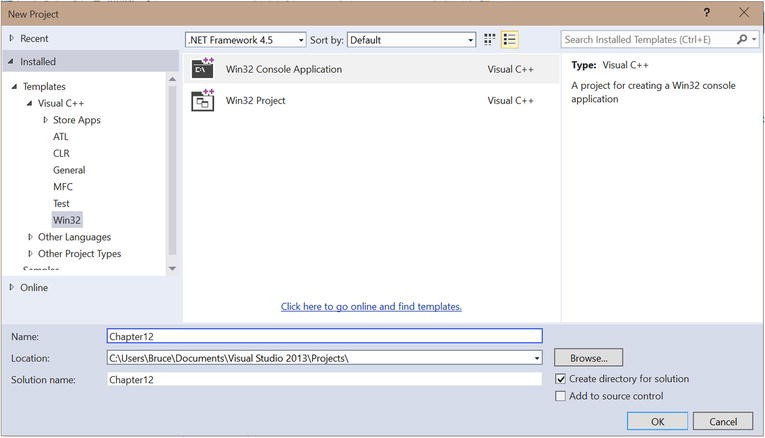Collapse the Templates tree node
The height and width of the screenshot is (438, 765).
pos(14,86)
